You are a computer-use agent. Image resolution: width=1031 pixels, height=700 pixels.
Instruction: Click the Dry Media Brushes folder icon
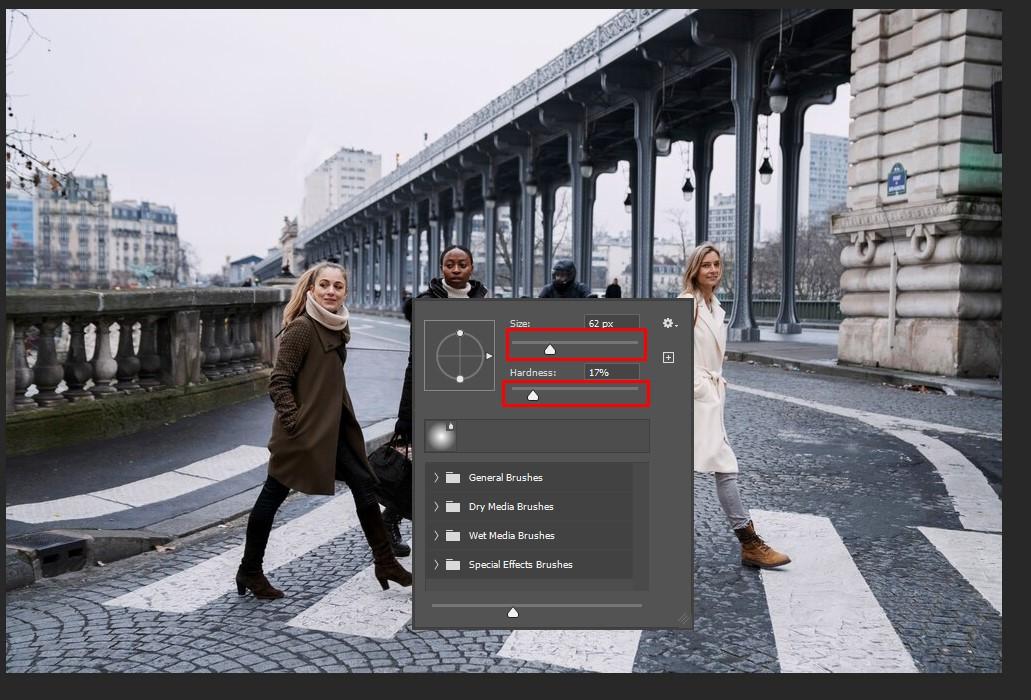[452, 507]
